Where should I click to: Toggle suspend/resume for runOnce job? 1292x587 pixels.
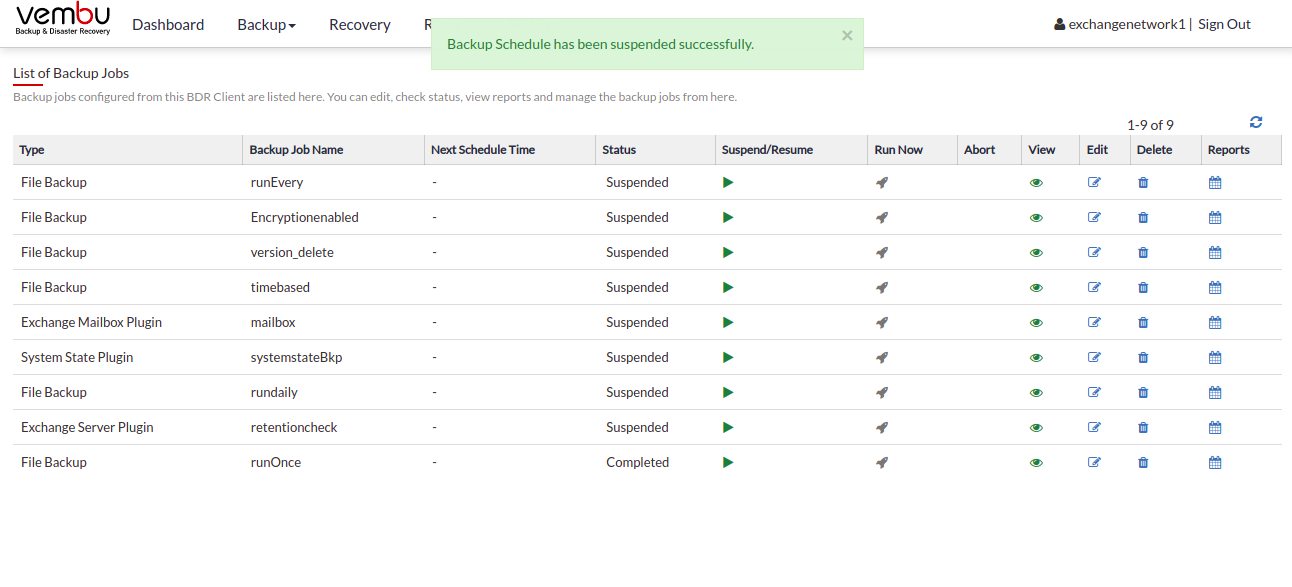[728, 462]
